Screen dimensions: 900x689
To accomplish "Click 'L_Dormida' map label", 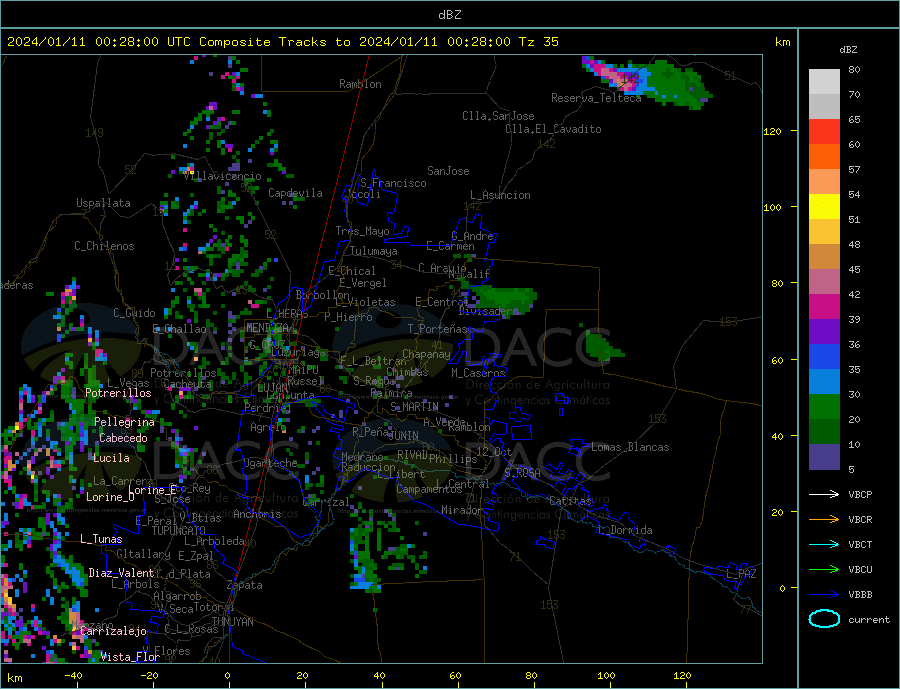I will tap(624, 529).
